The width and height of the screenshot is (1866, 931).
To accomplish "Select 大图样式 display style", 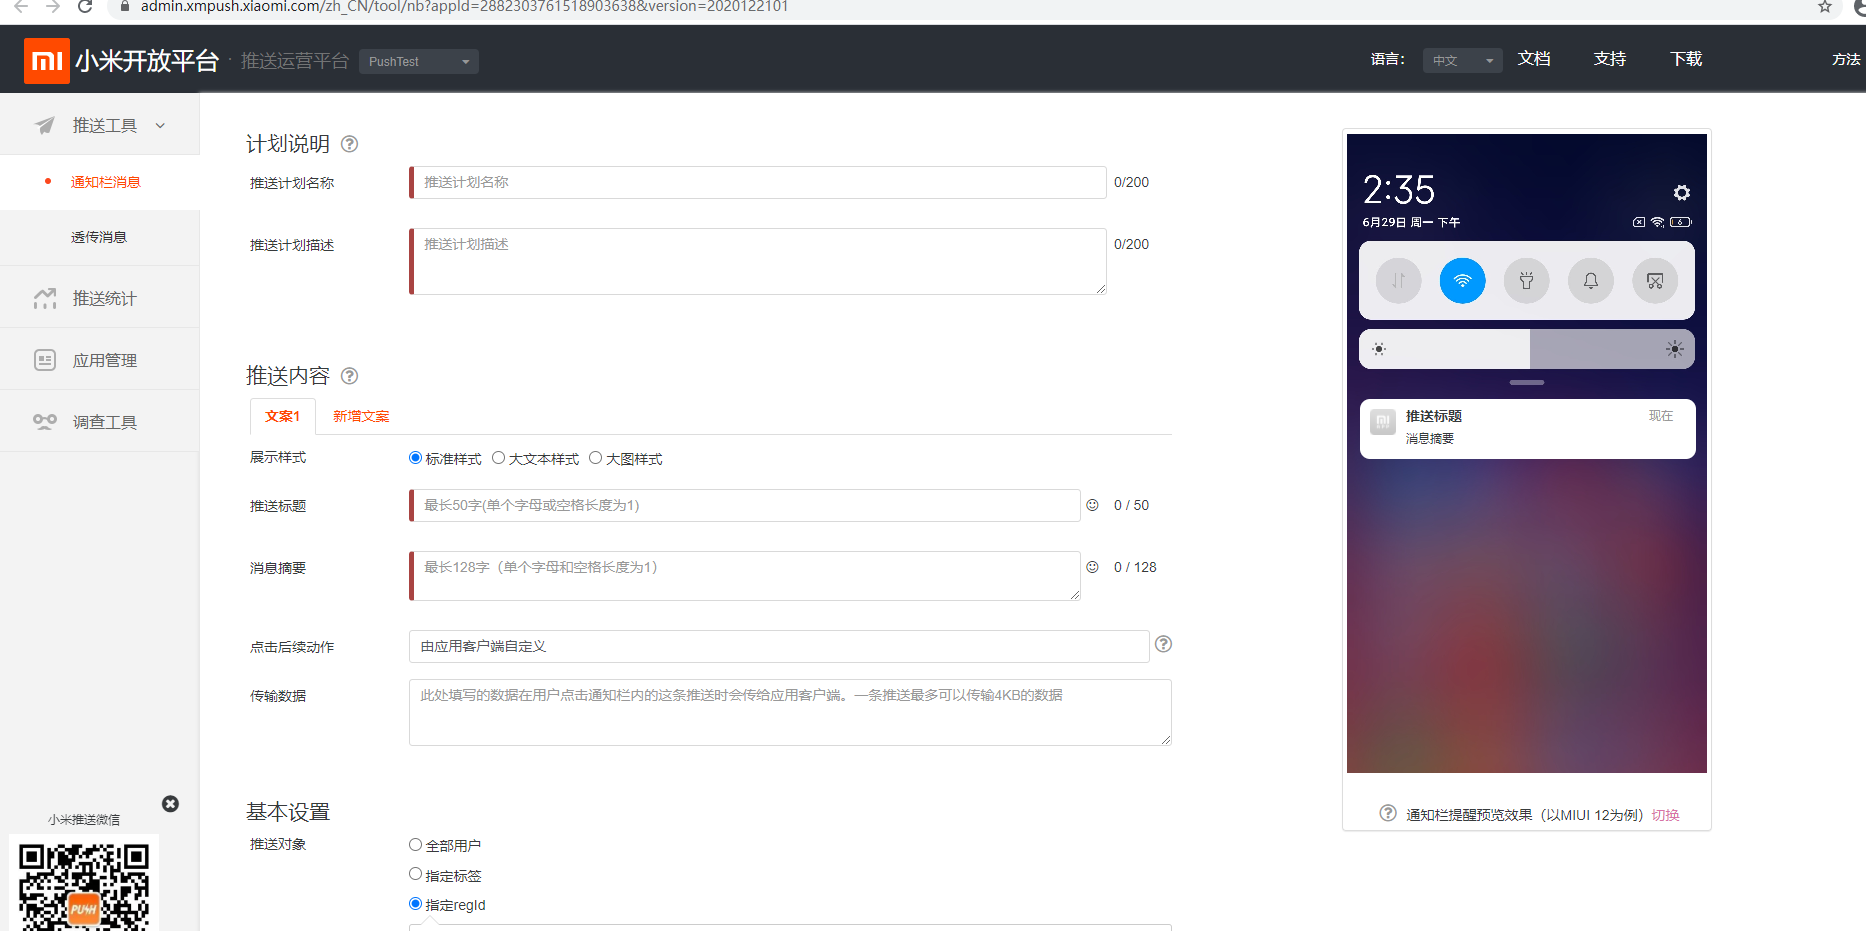I will pos(595,458).
